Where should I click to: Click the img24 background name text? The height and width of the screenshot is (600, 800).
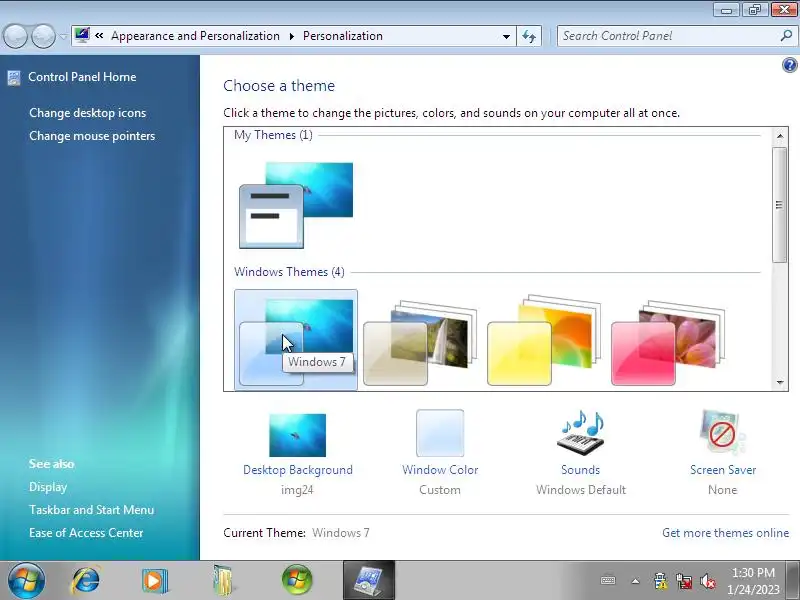click(297, 490)
